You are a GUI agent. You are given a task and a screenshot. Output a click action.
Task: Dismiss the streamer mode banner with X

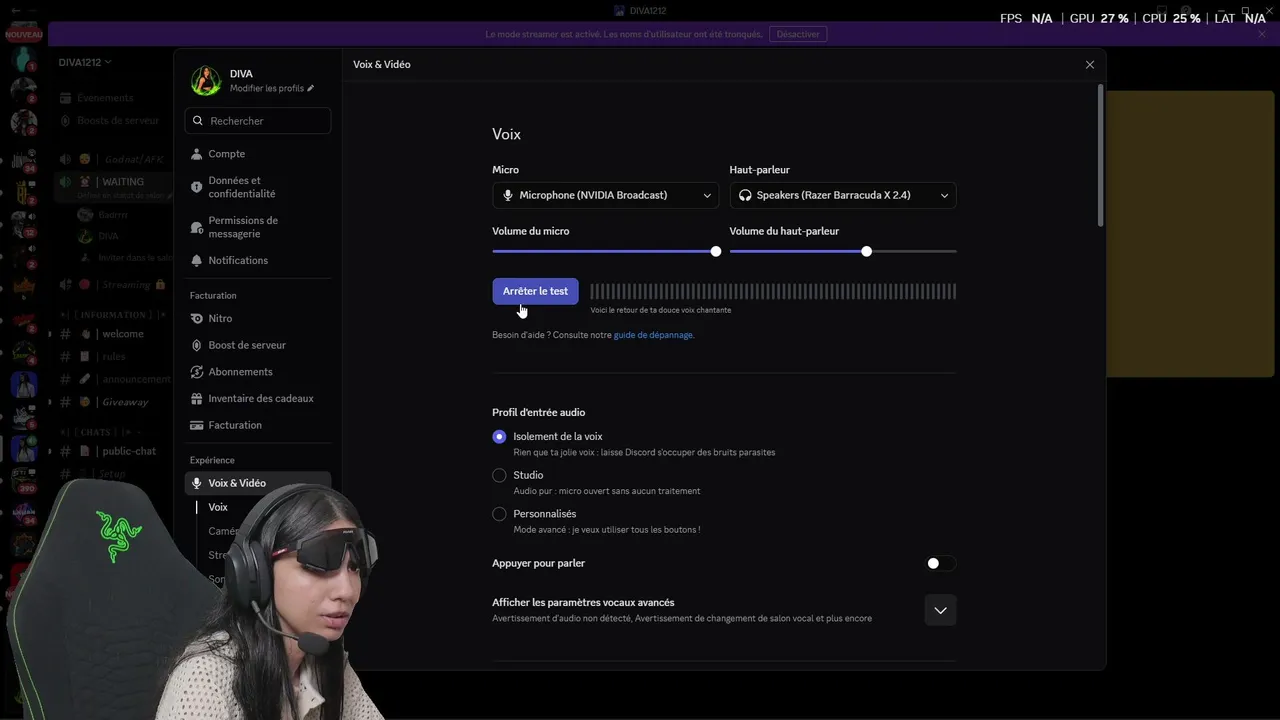1262,34
